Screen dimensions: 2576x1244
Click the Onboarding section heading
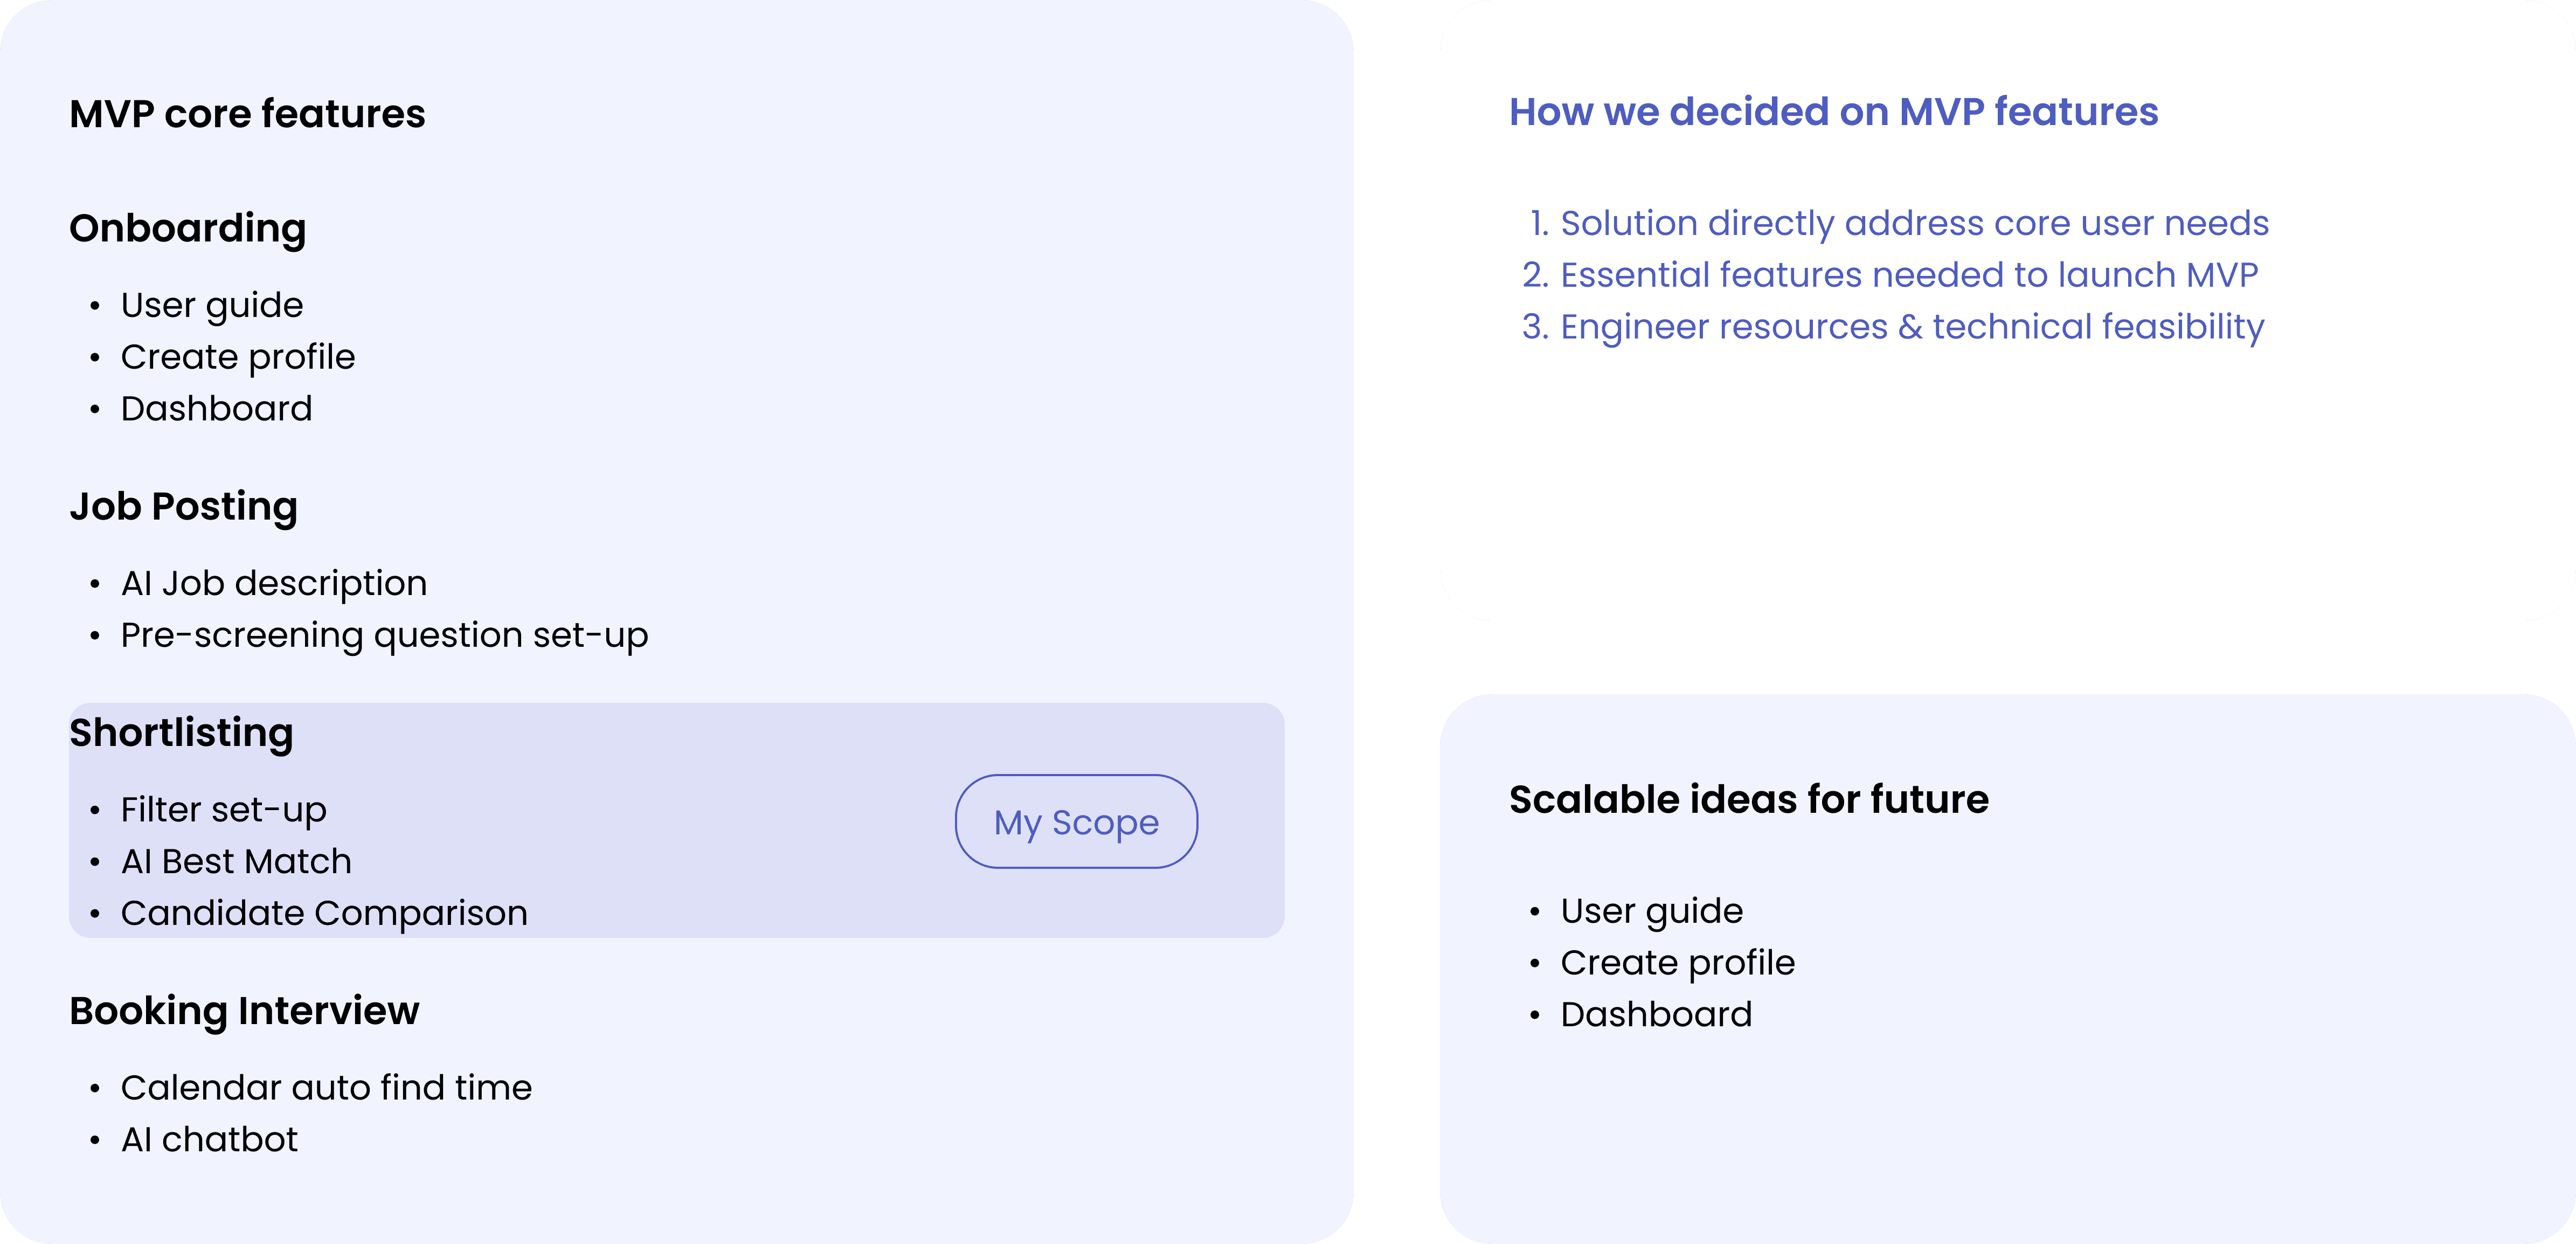point(187,229)
